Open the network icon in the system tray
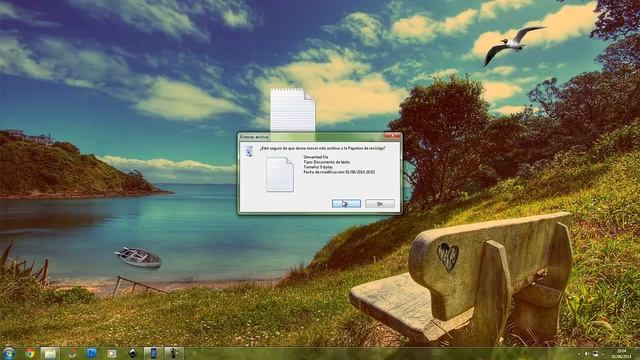This screenshot has width=640, height=360. (595, 354)
